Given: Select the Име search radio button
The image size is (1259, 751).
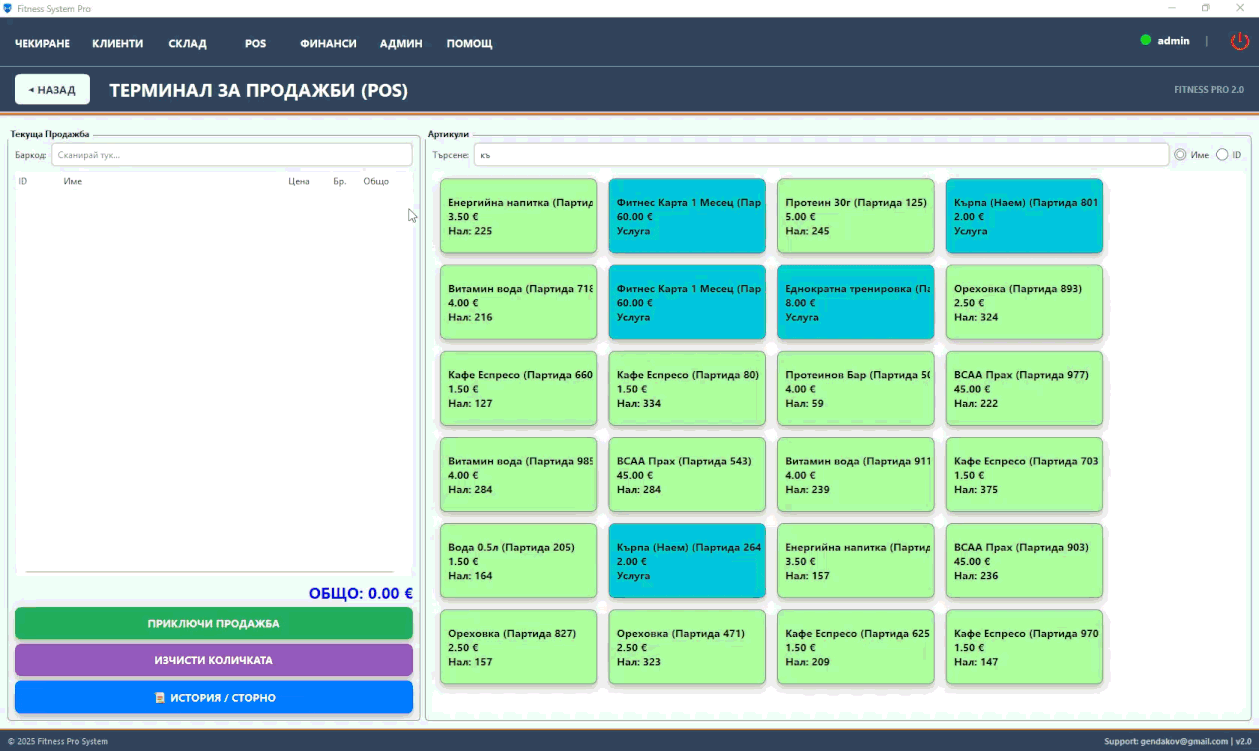Looking at the screenshot, I should click(1180, 155).
